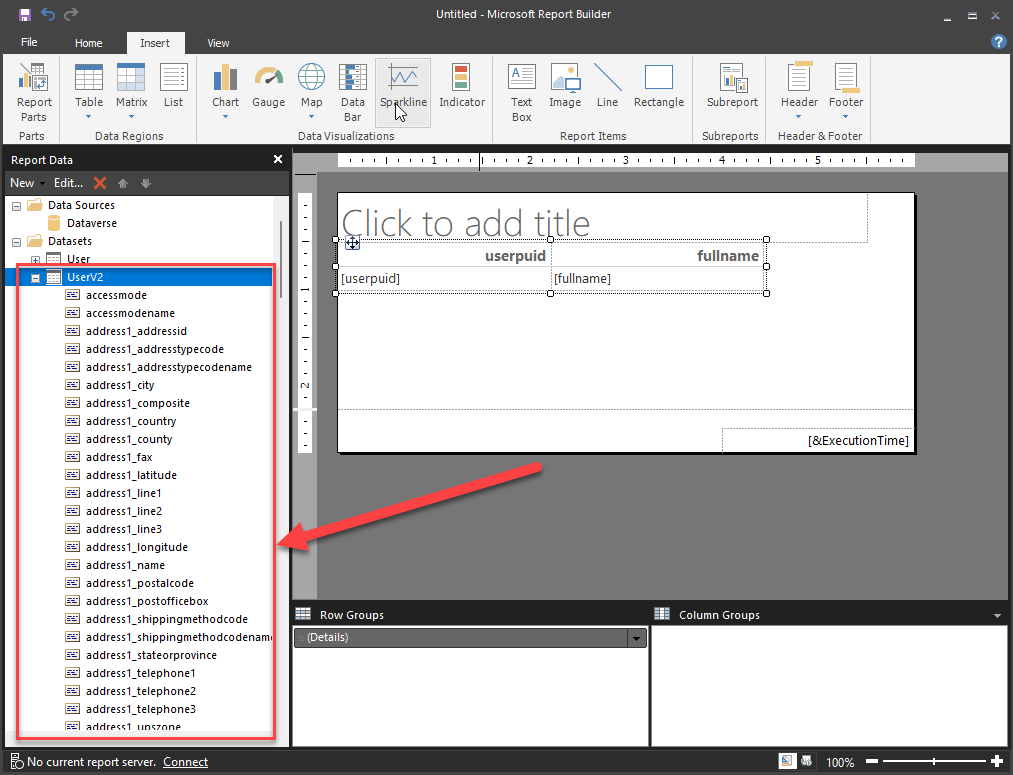The image size is (1013, 775).
Task: Select the Dataverse data source
Action: pyautogui.click(x=91, y=223)
